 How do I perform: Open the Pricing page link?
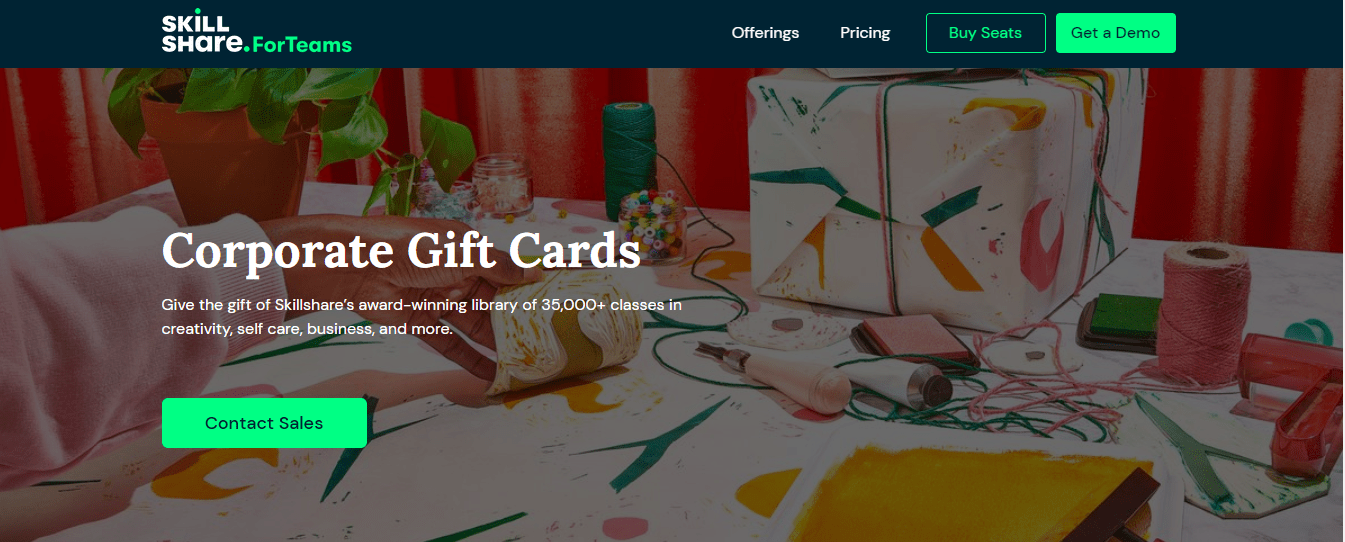(865, 33)
